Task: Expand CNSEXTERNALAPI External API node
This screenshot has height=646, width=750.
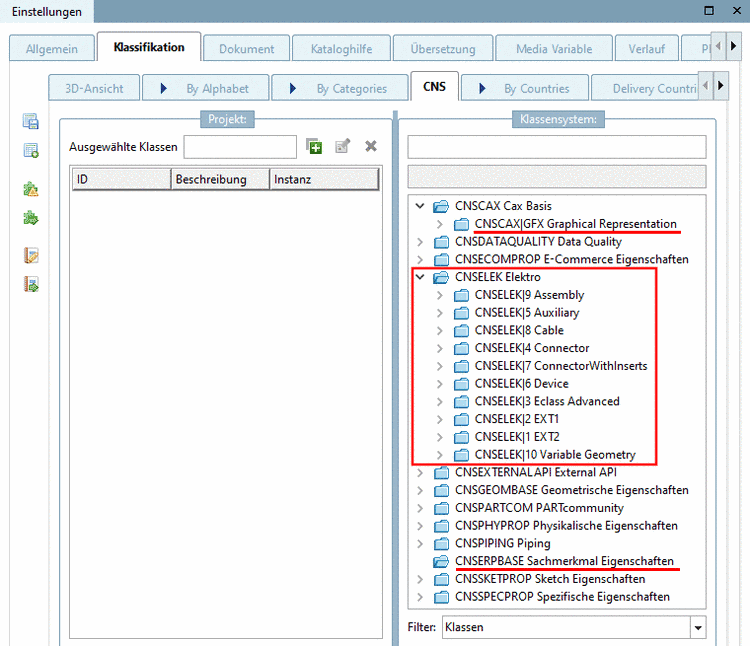Action: pos(420,473)
